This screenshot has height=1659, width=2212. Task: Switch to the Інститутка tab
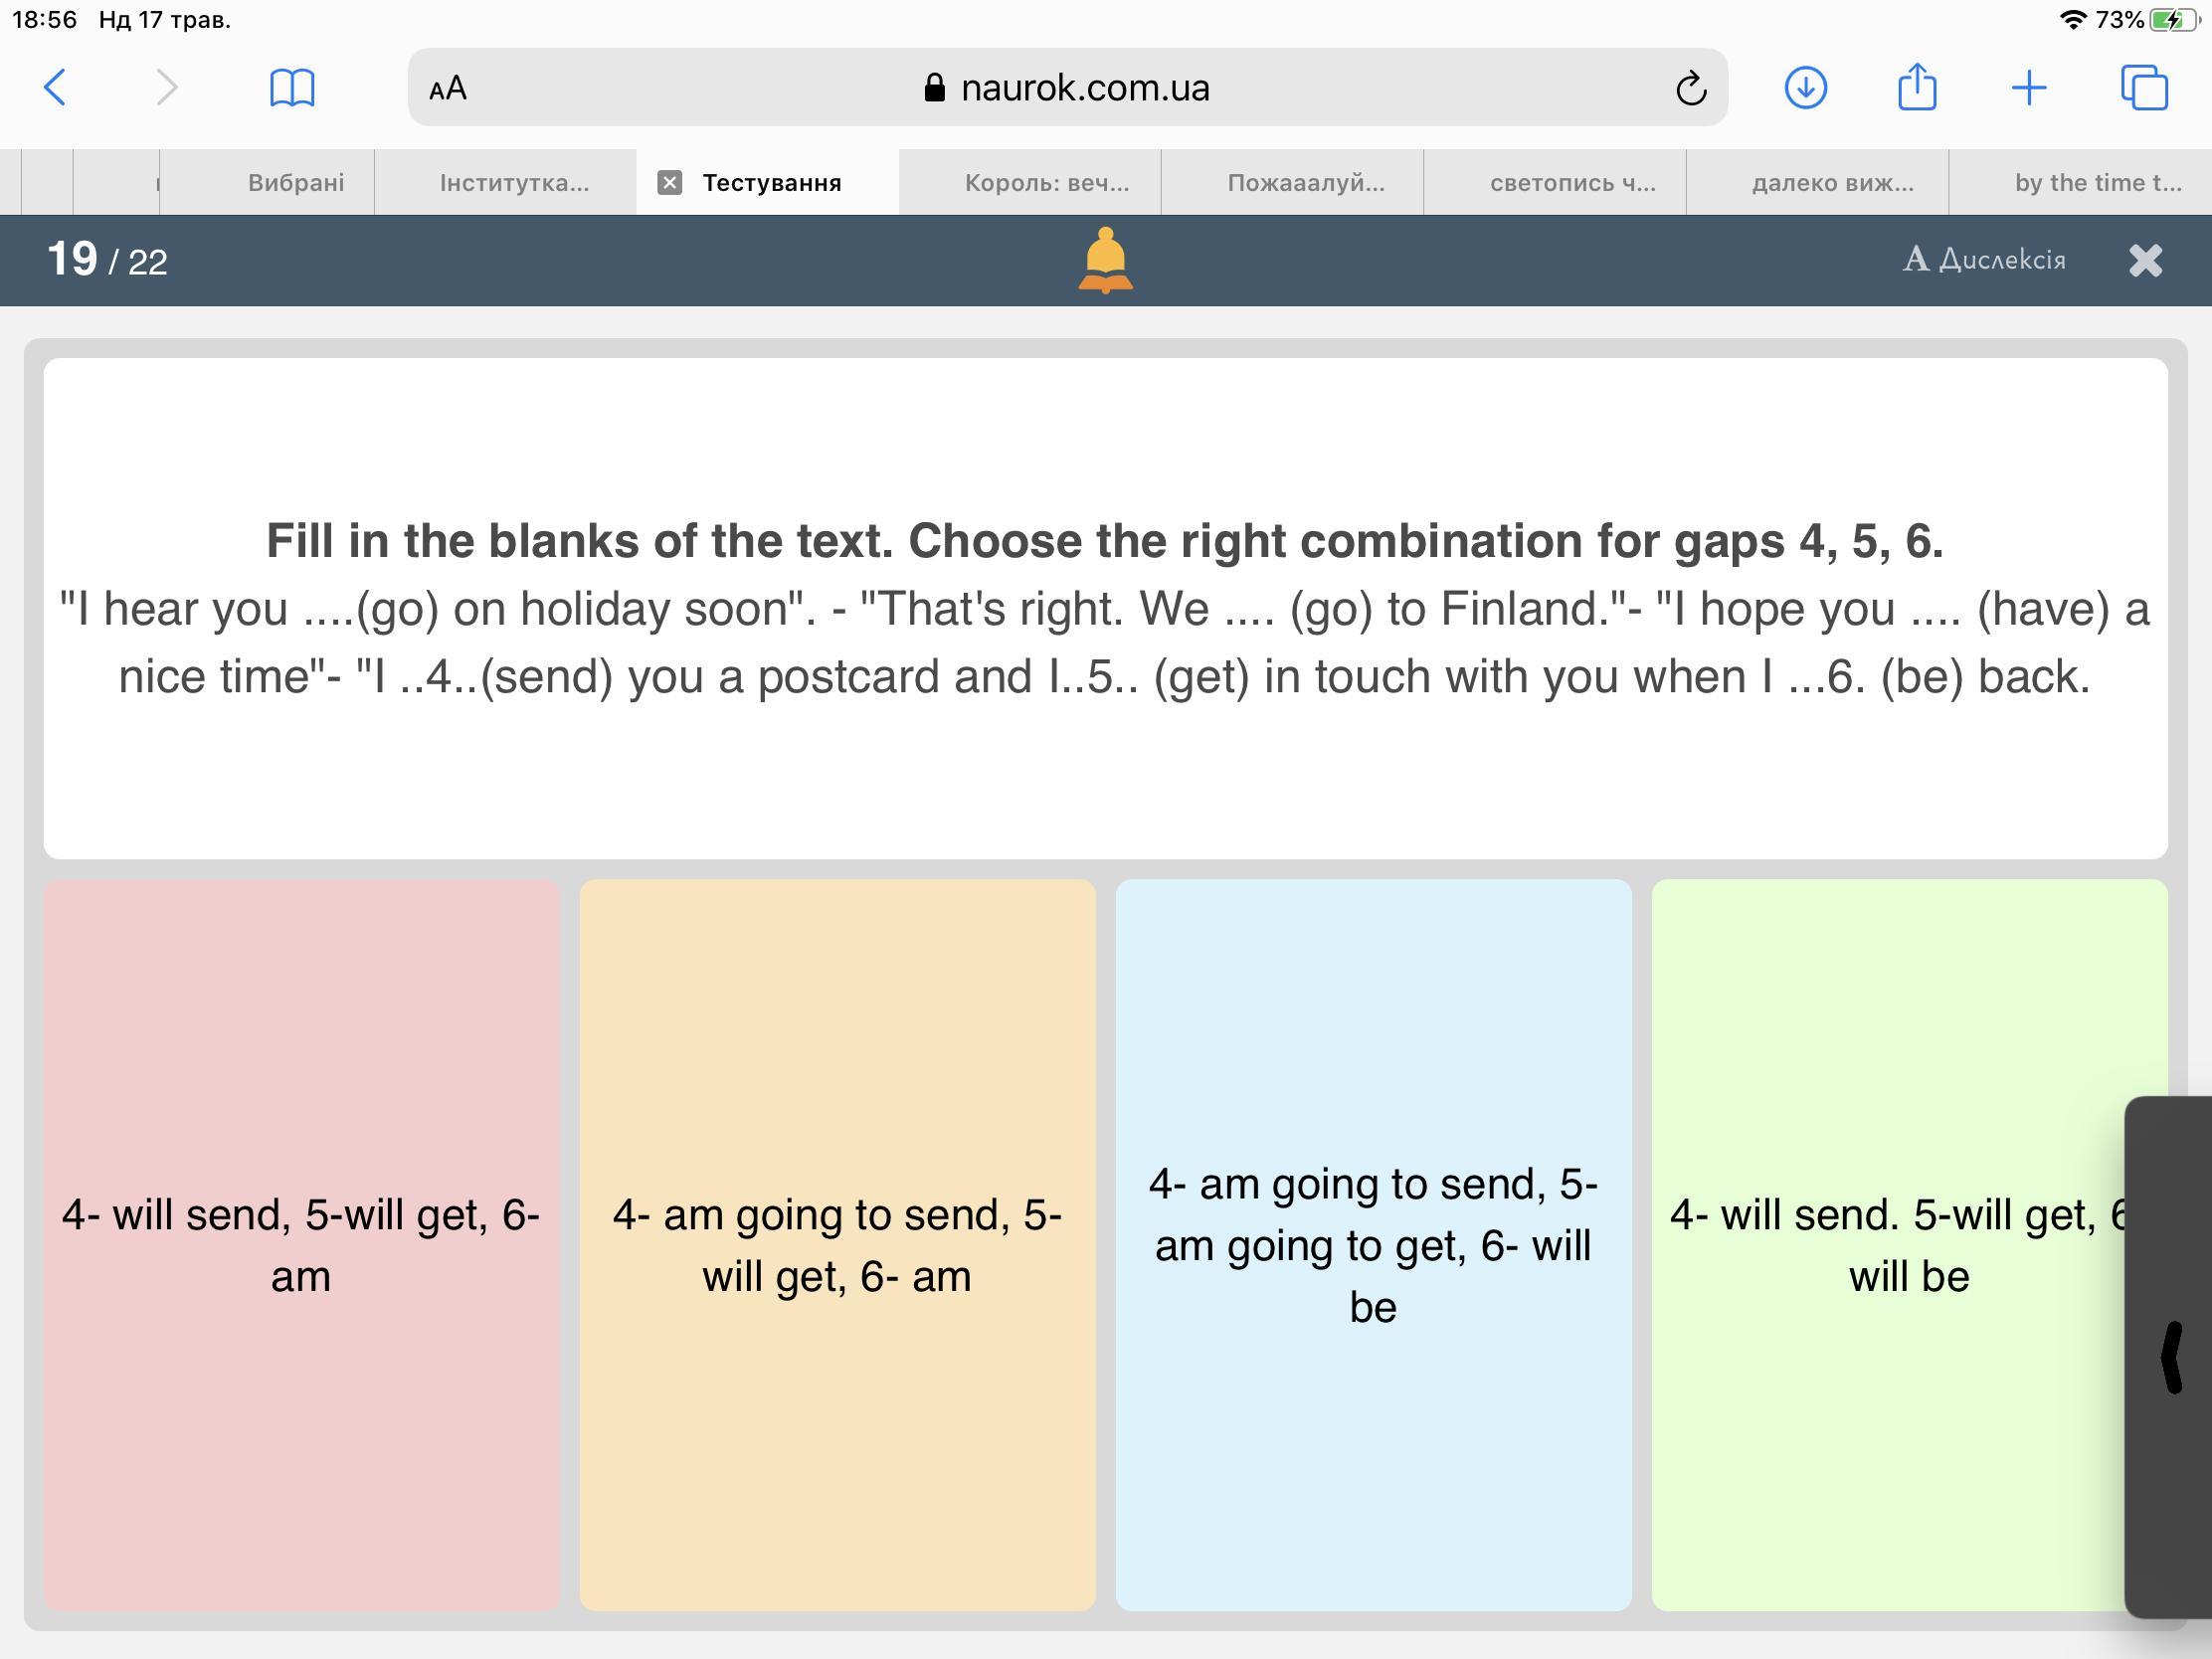514,182
